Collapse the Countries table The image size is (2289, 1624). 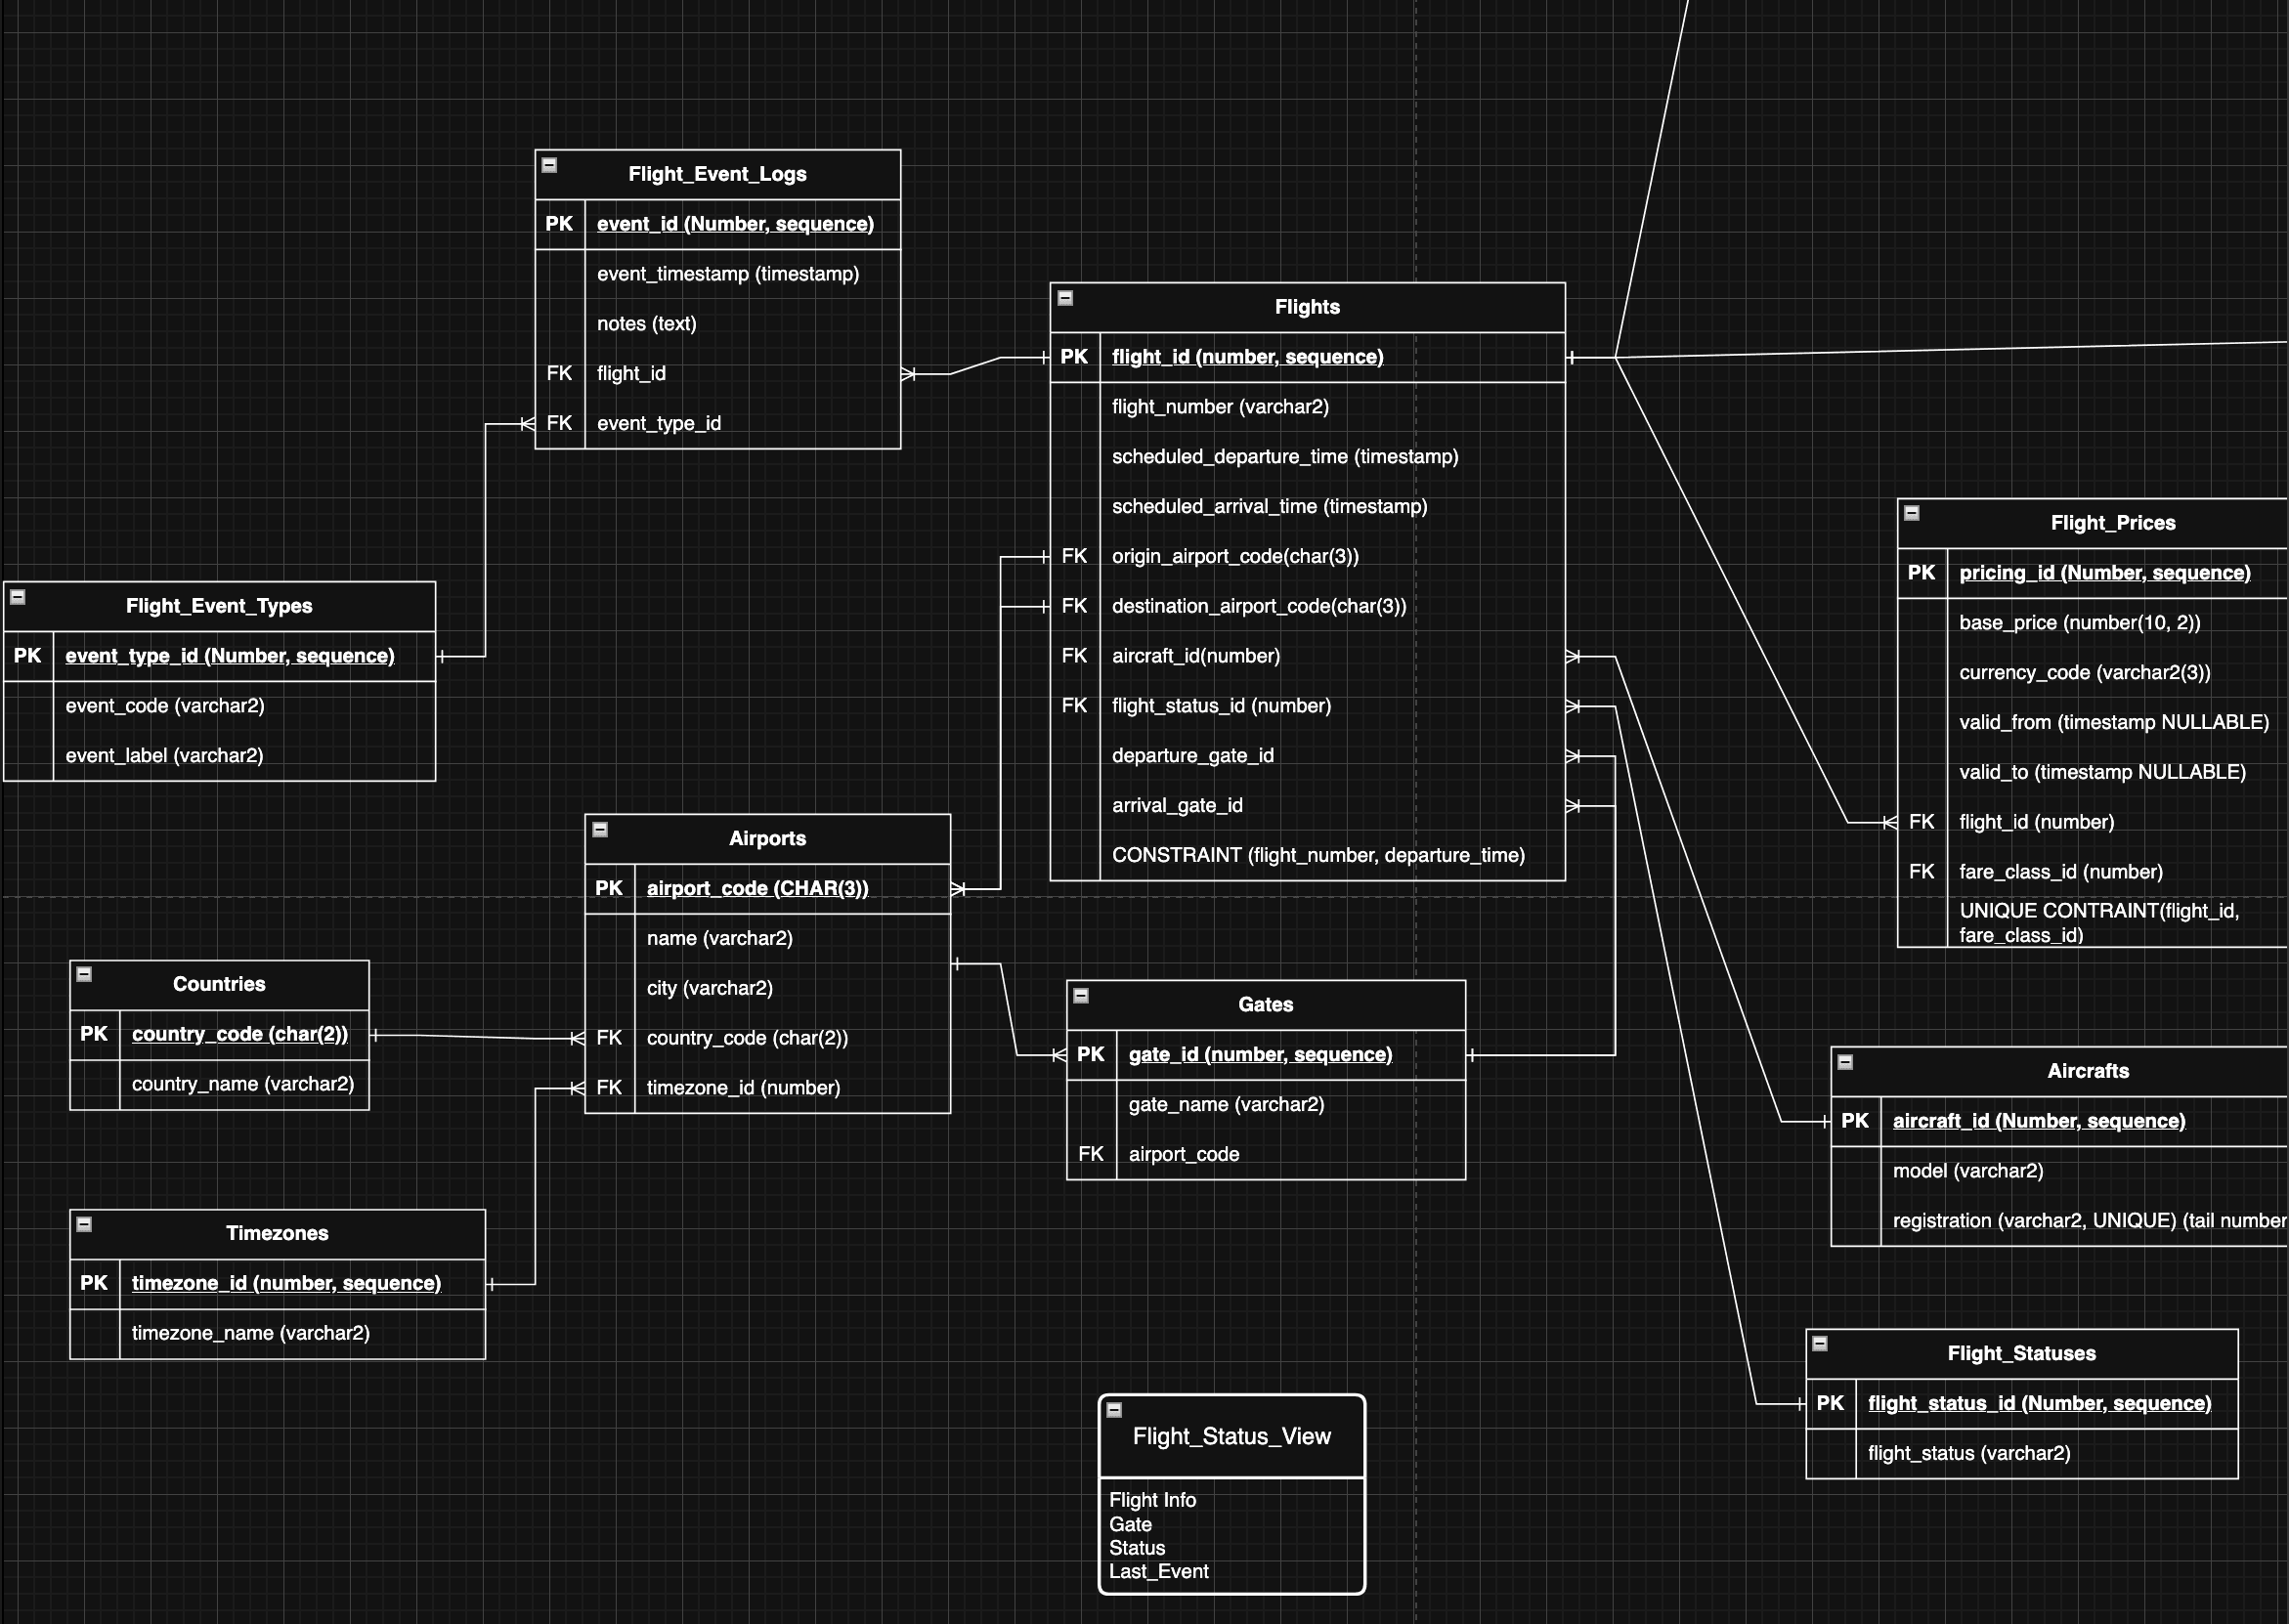[84, 973]
